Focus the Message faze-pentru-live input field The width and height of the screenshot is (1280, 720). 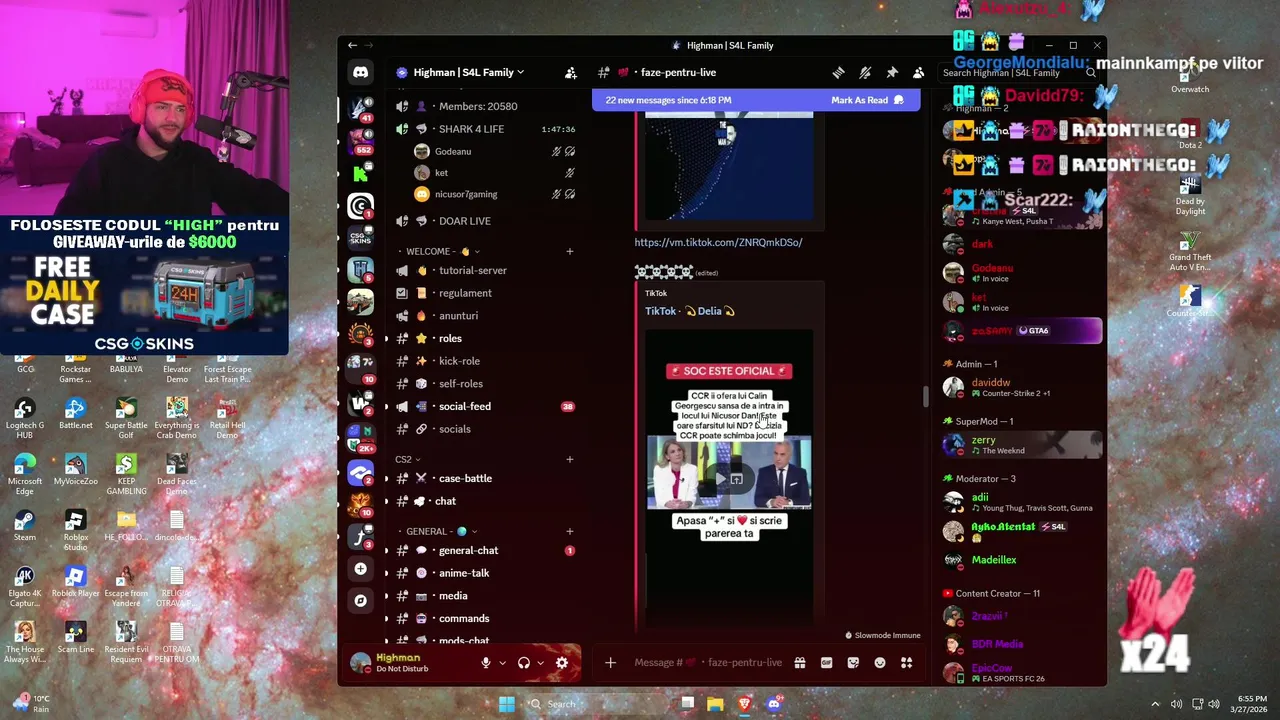tap(708, 662)
